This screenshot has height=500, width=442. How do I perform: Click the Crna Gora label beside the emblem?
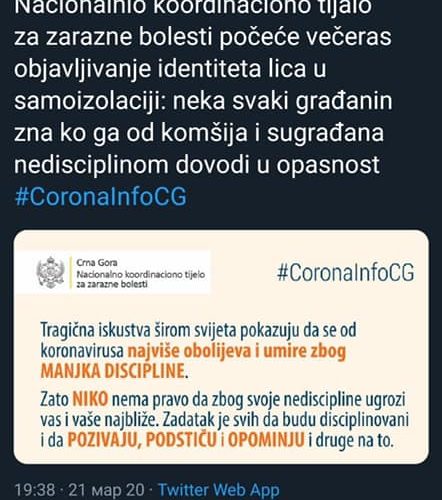(97, 263)
